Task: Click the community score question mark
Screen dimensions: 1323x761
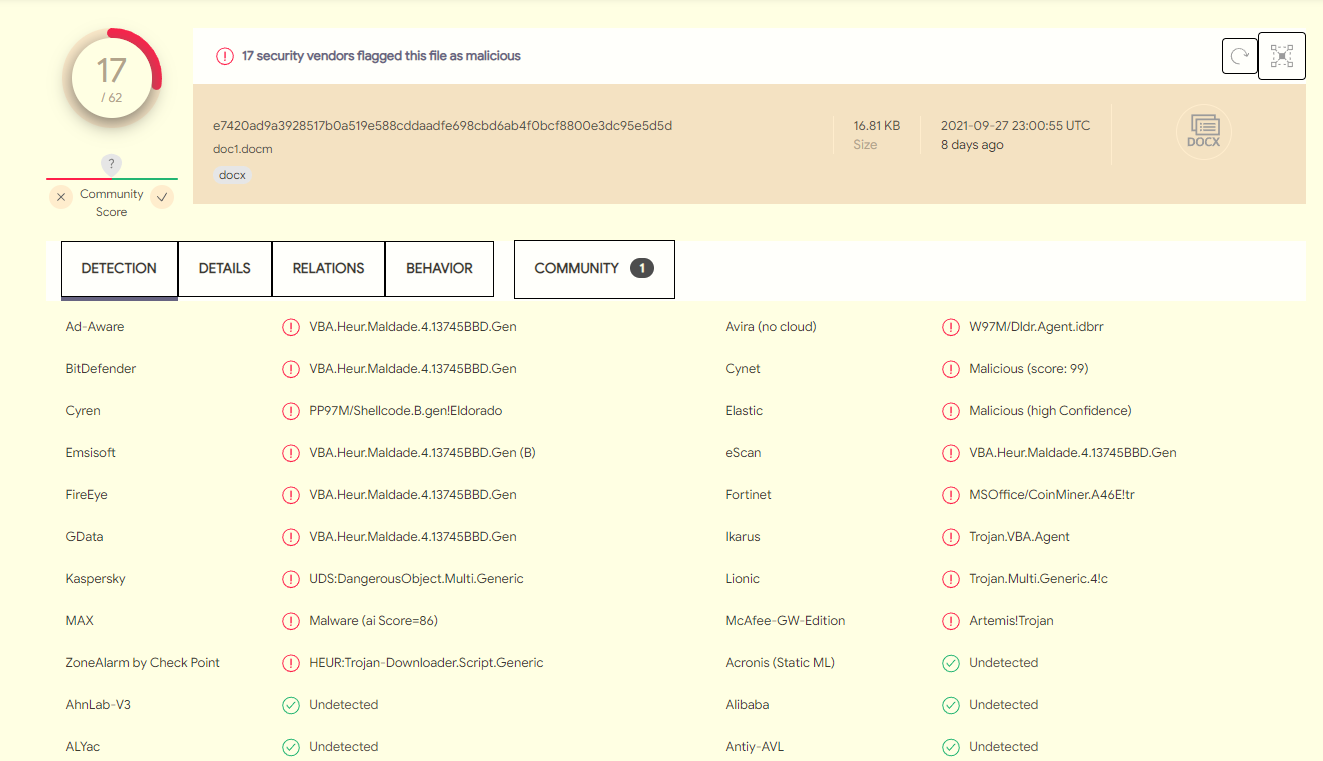Action: (112, 164)
